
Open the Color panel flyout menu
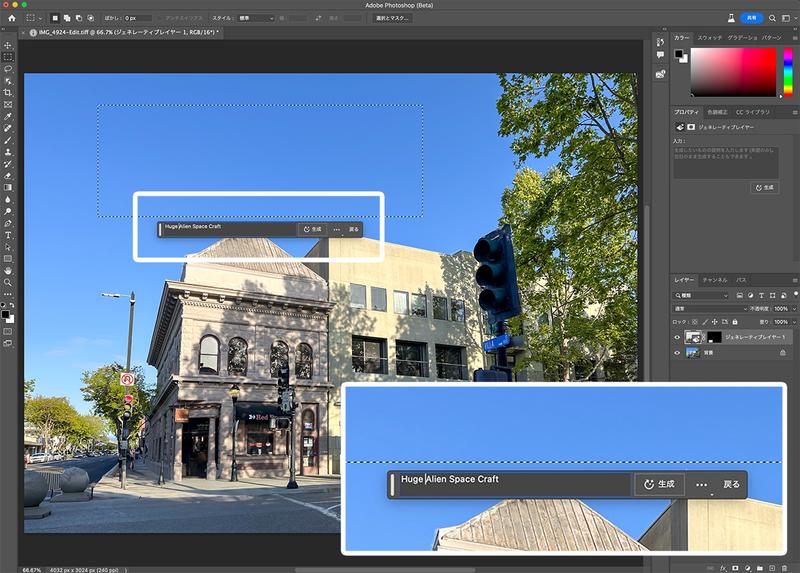[x=794, y=38]
